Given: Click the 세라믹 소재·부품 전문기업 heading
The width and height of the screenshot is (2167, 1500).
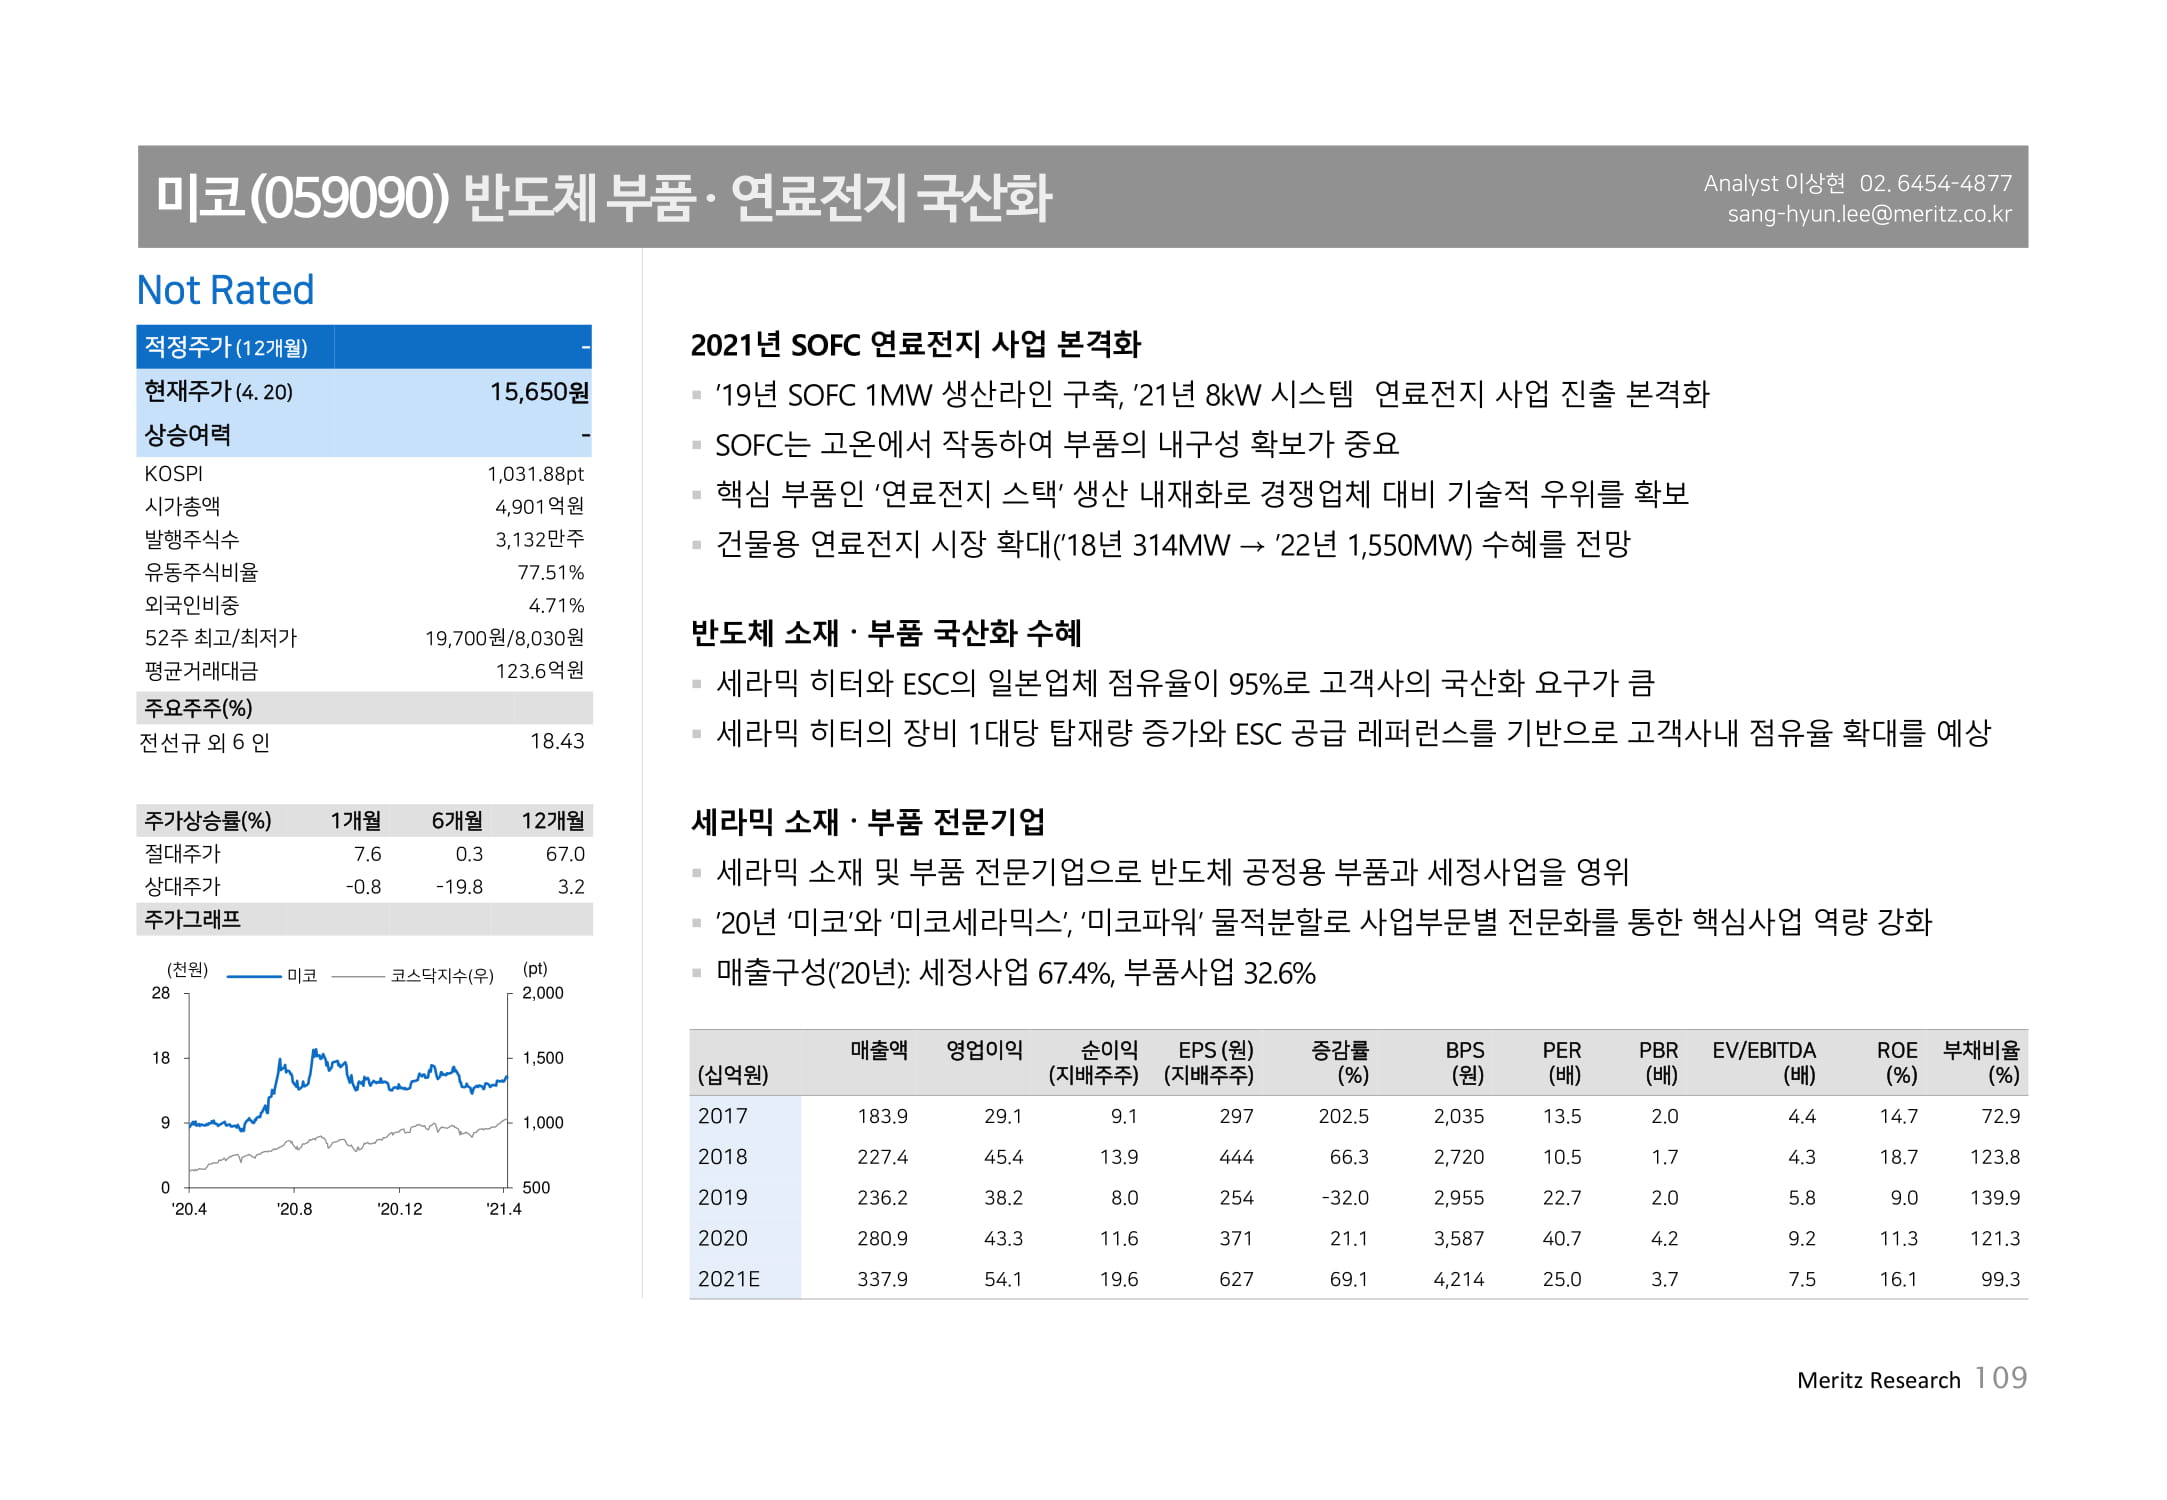Looking at the screenshot, I should click(x=868, y=822).
